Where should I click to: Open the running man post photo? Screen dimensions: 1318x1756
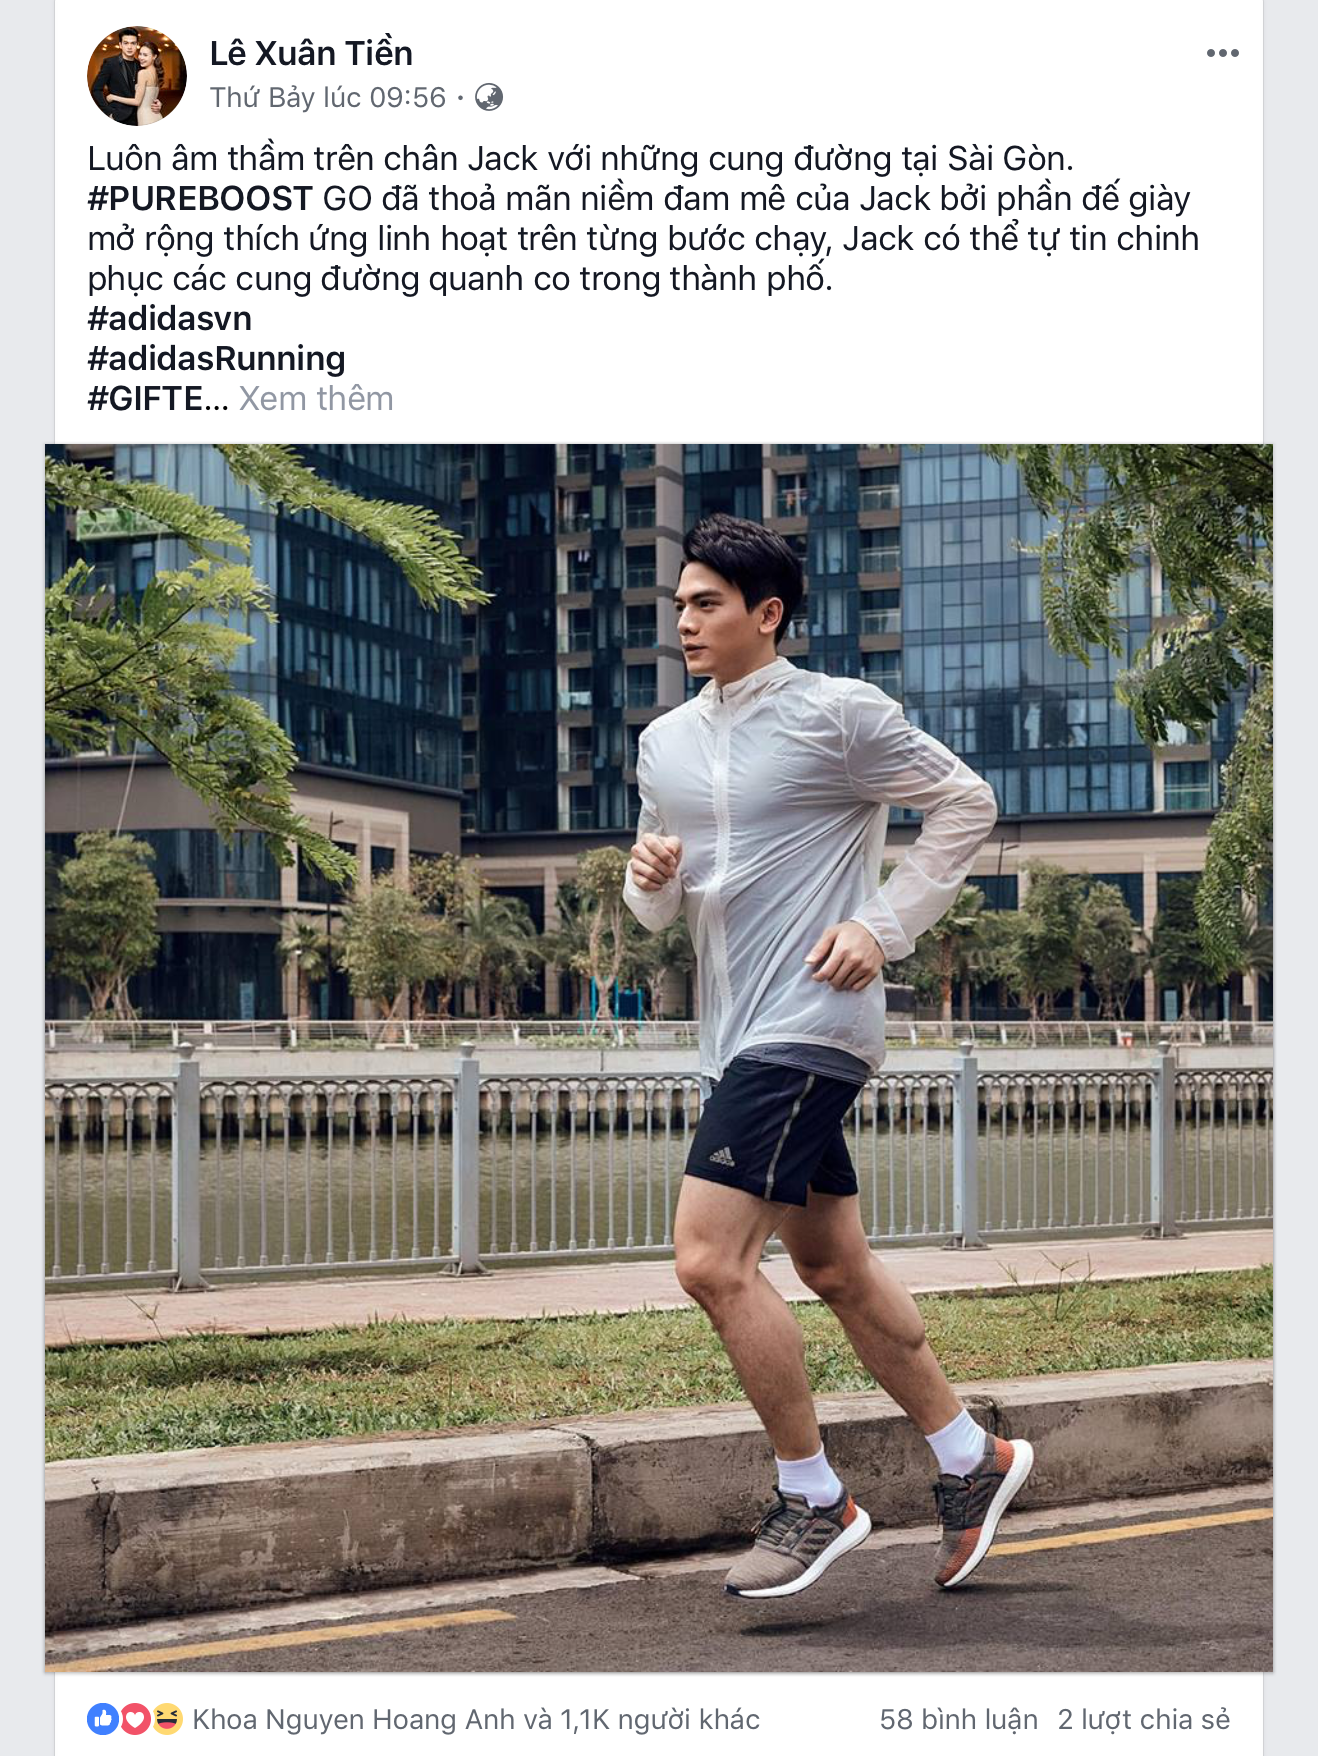click(x=659, y=1058)
